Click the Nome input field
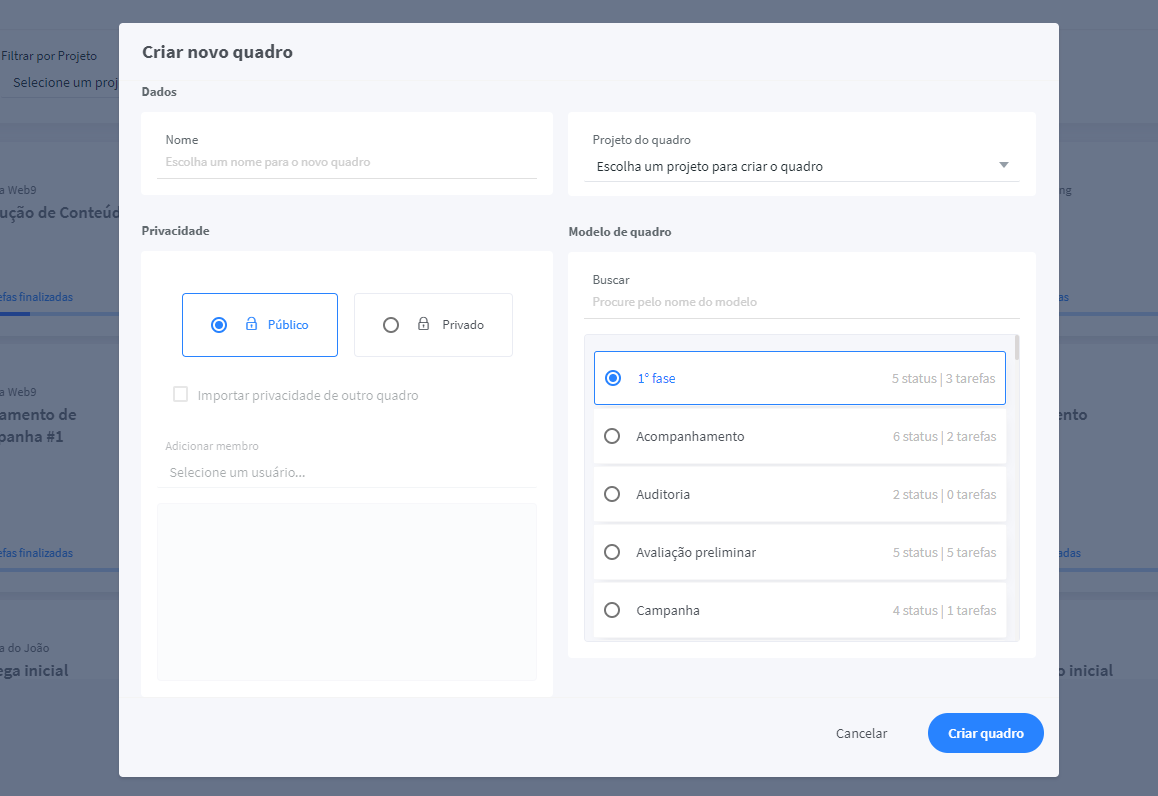 coord(346,162)
